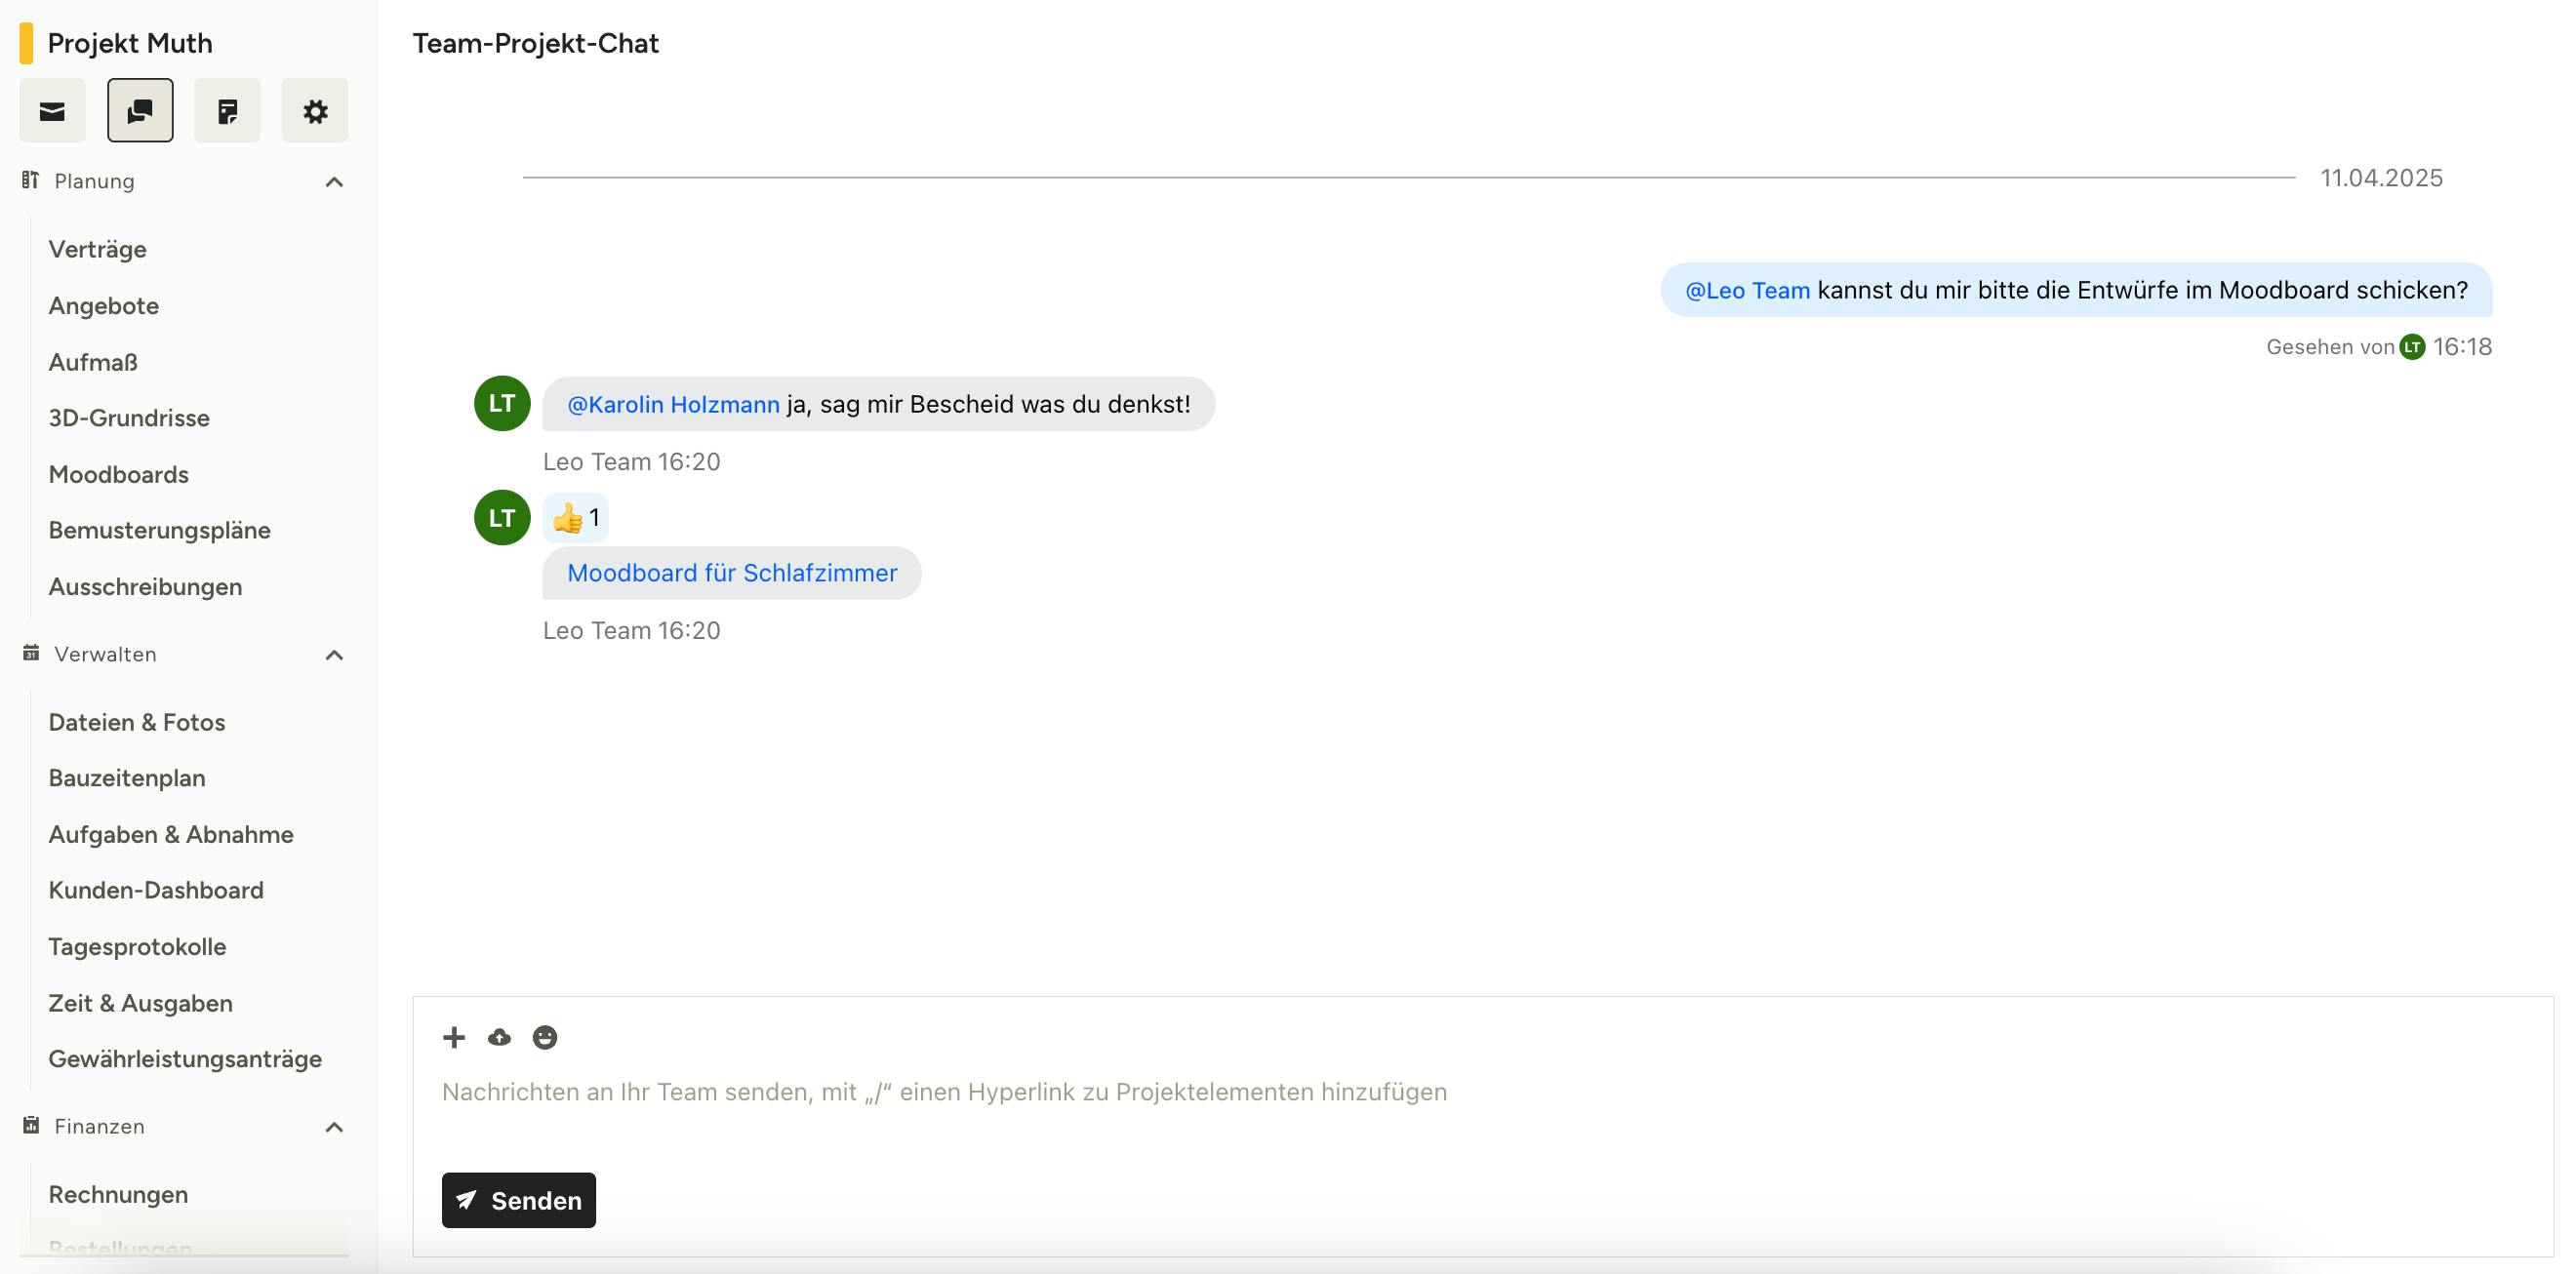Click Leo Team 16:20 under Bescheid message

[631, 461]
